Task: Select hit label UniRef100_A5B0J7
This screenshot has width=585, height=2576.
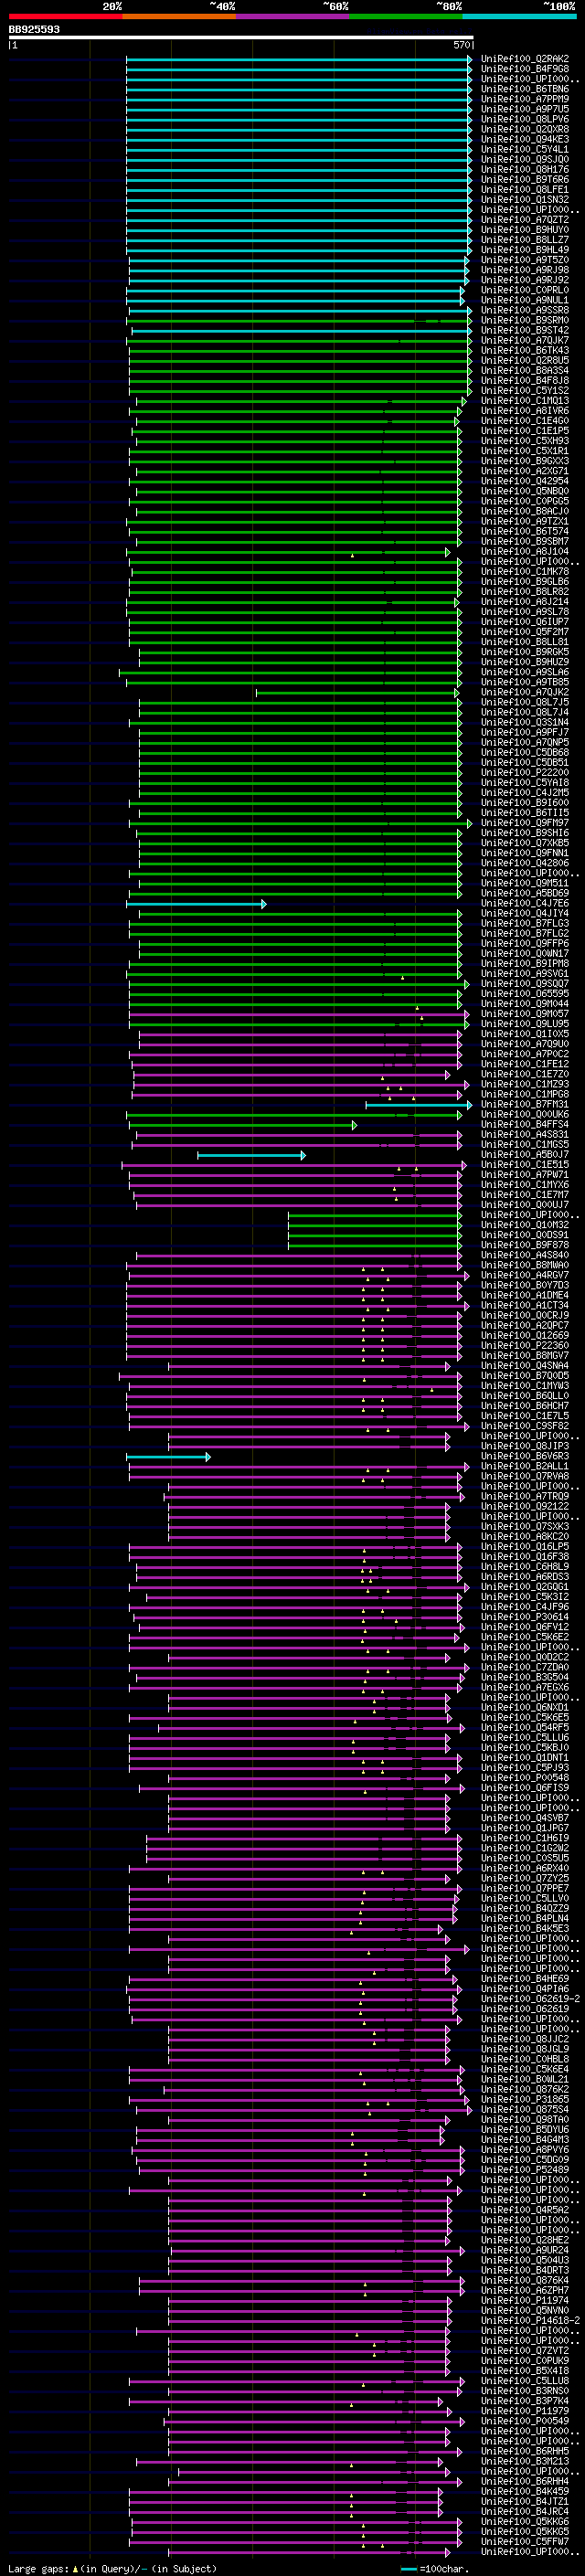Action: tap(525, 1154)
